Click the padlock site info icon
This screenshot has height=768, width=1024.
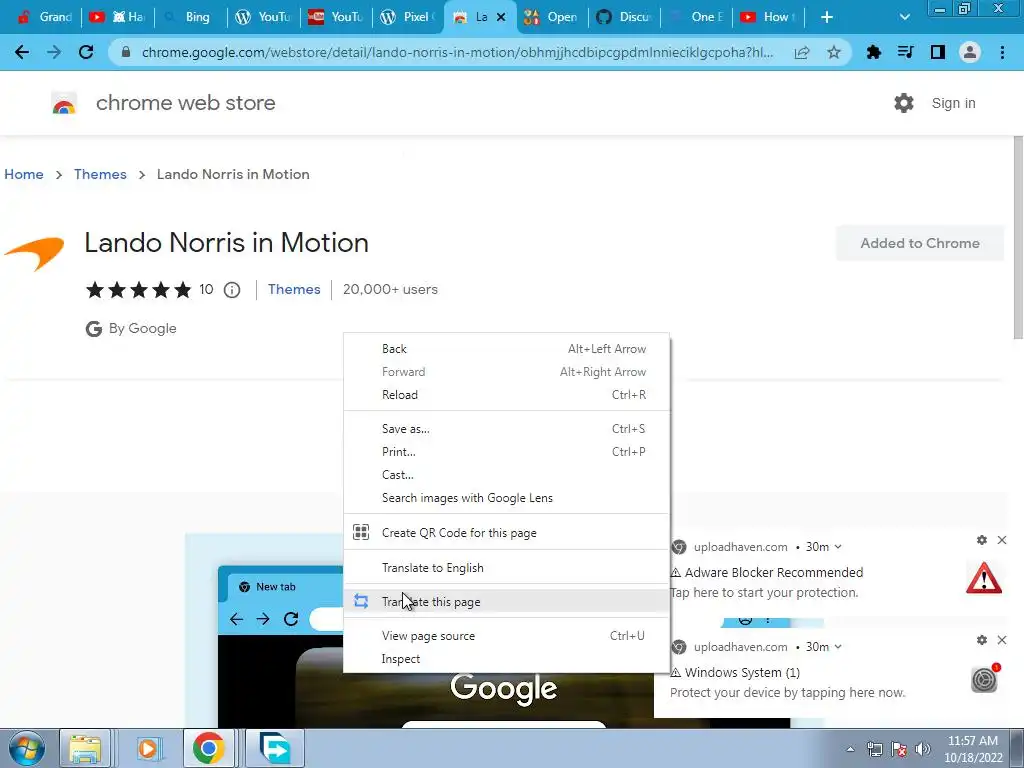126,52
